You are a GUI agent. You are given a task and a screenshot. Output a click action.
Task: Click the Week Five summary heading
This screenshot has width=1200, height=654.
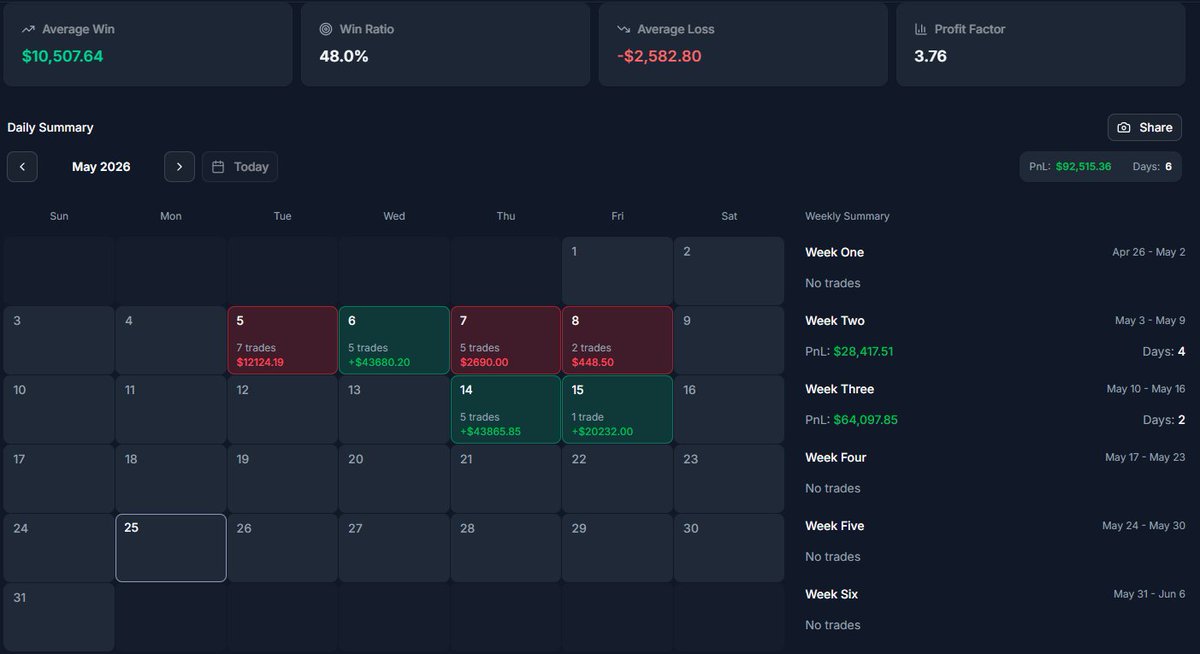click(x=835, y=526)
